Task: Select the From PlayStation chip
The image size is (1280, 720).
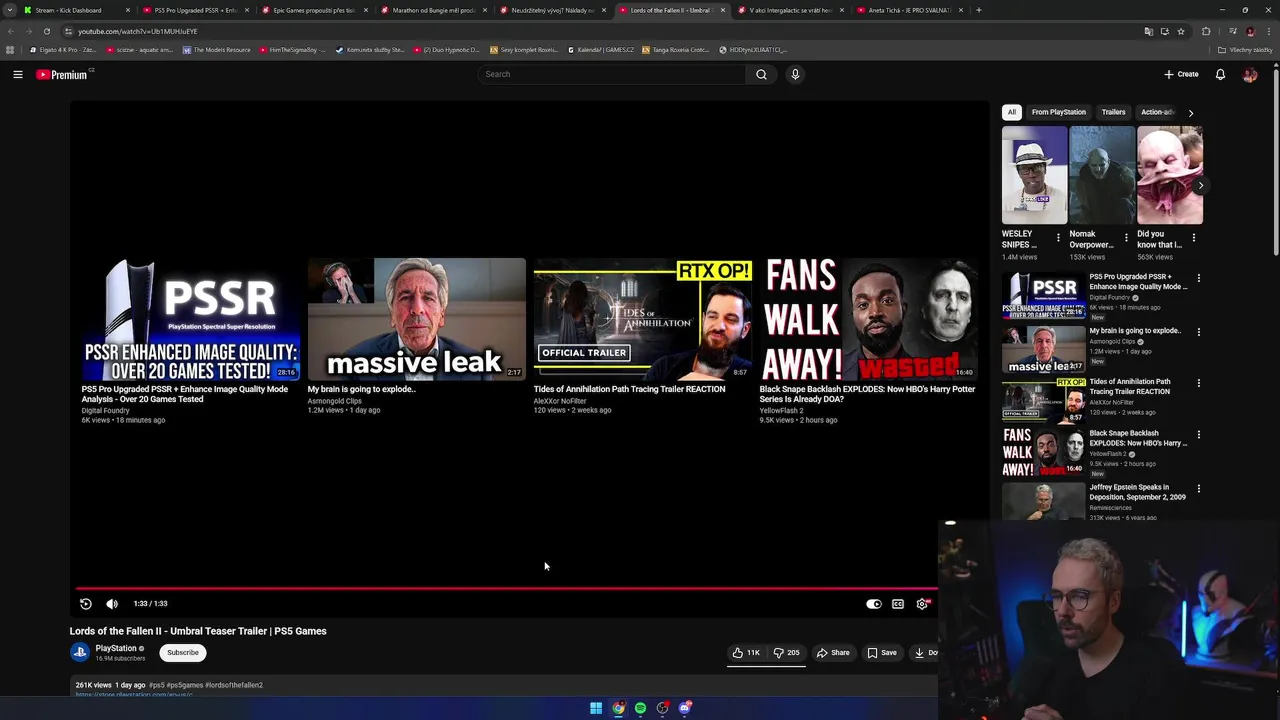Action: [1059, 112]
